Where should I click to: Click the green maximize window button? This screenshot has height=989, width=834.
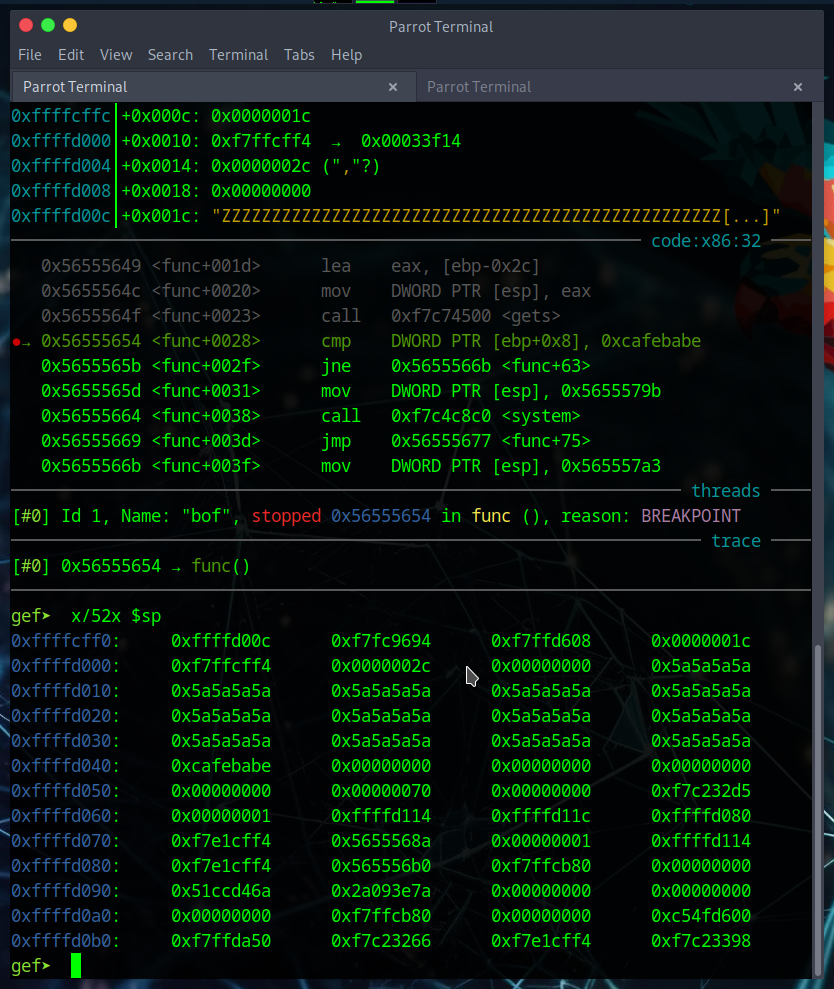pyautogui.click(x=47, y=25)
